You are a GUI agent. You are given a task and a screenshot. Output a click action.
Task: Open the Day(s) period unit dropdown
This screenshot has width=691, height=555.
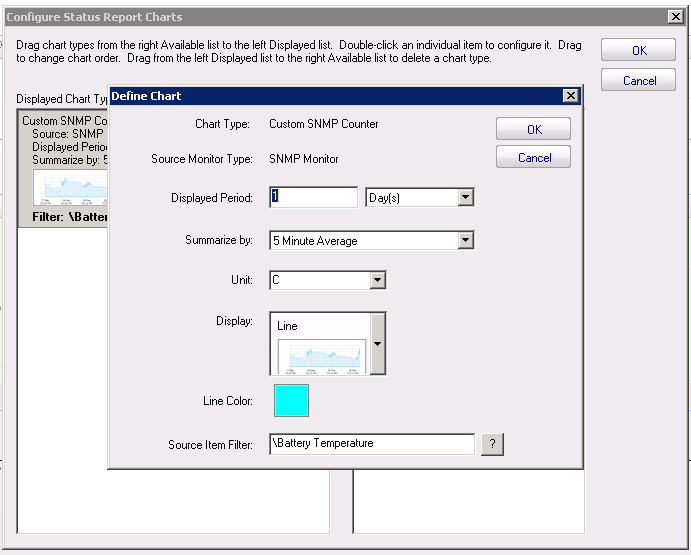pos(465,198)
